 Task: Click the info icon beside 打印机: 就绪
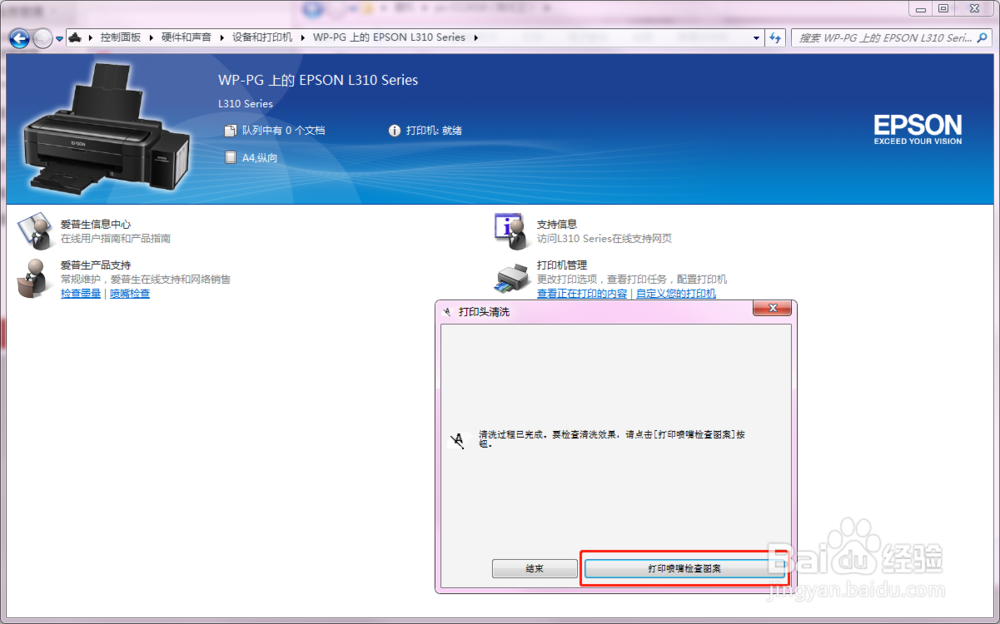click(x=394, y=131)
